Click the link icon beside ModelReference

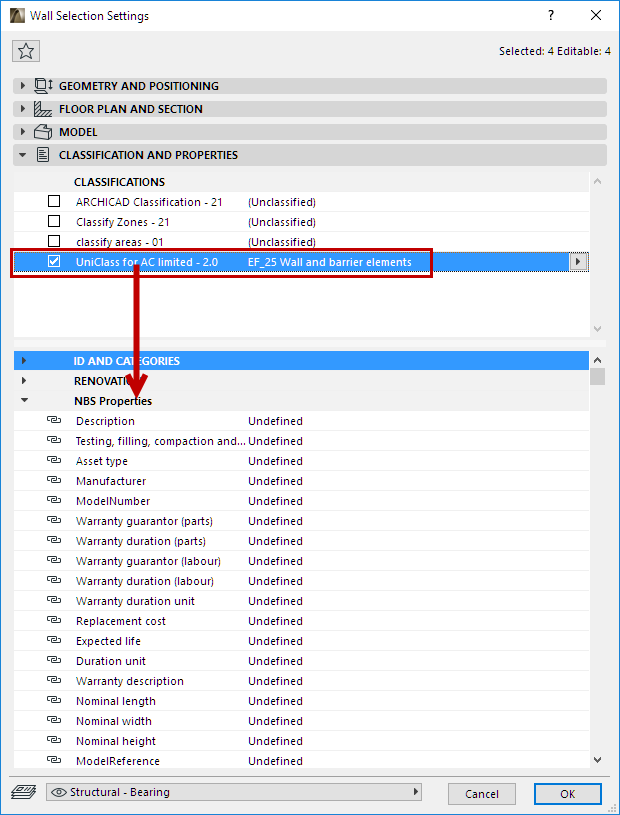54,760
